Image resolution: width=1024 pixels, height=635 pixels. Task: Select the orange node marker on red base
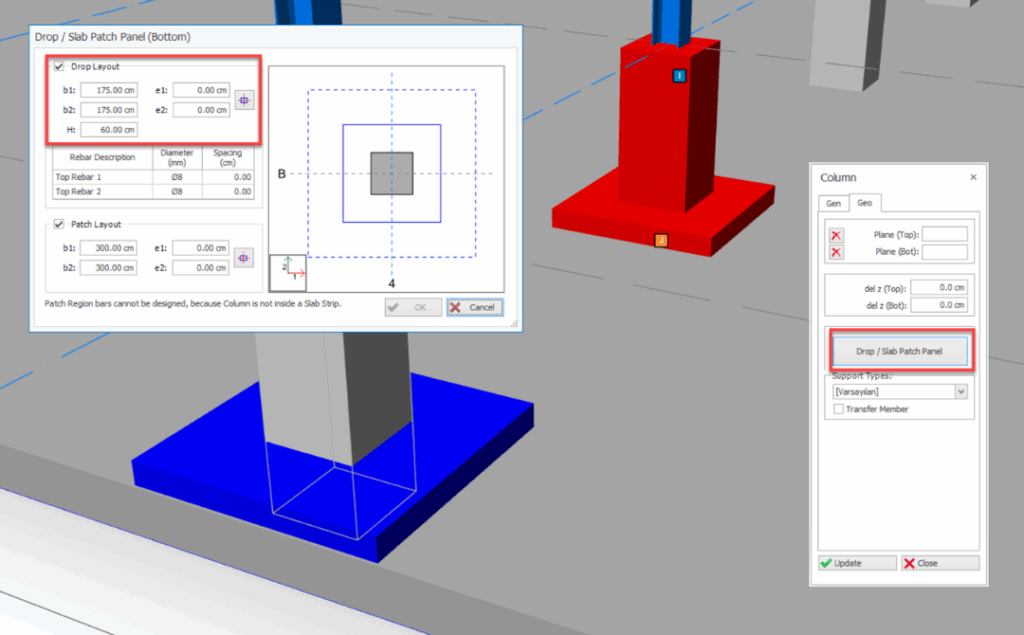coord(660,240)
